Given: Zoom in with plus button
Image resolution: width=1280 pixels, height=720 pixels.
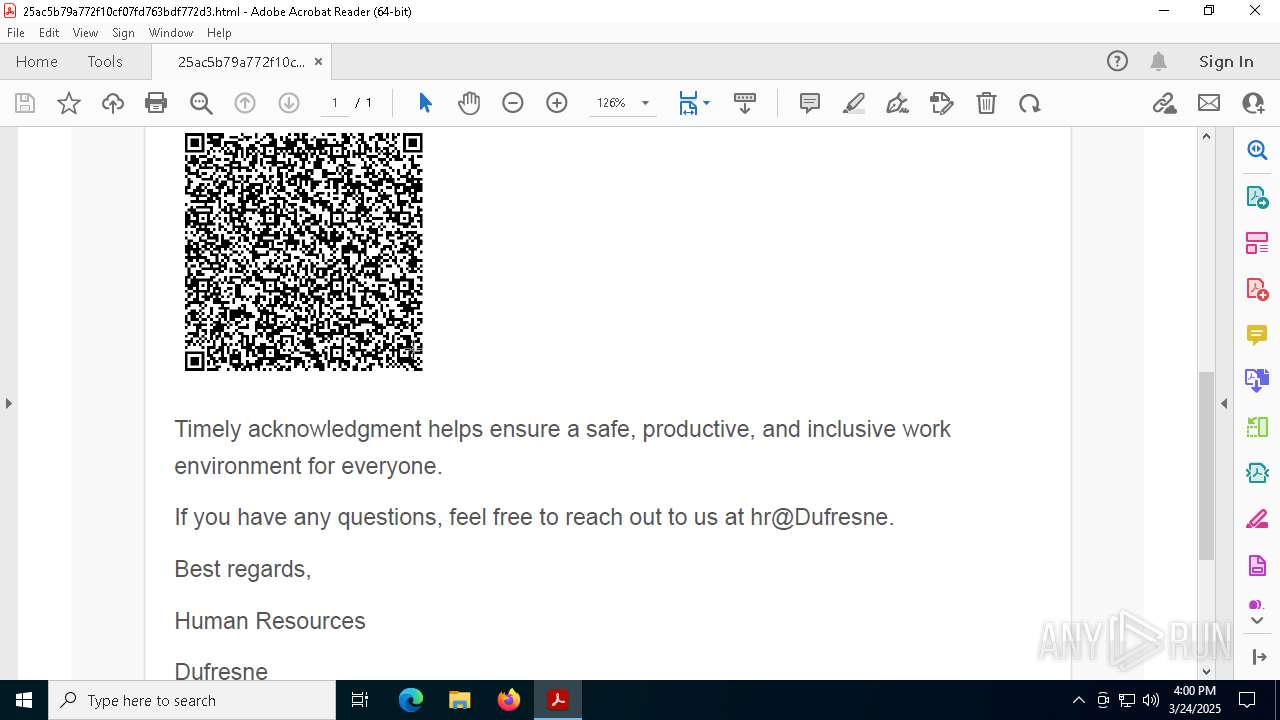Looking at the screenshot, I should (x=557, y=103).
